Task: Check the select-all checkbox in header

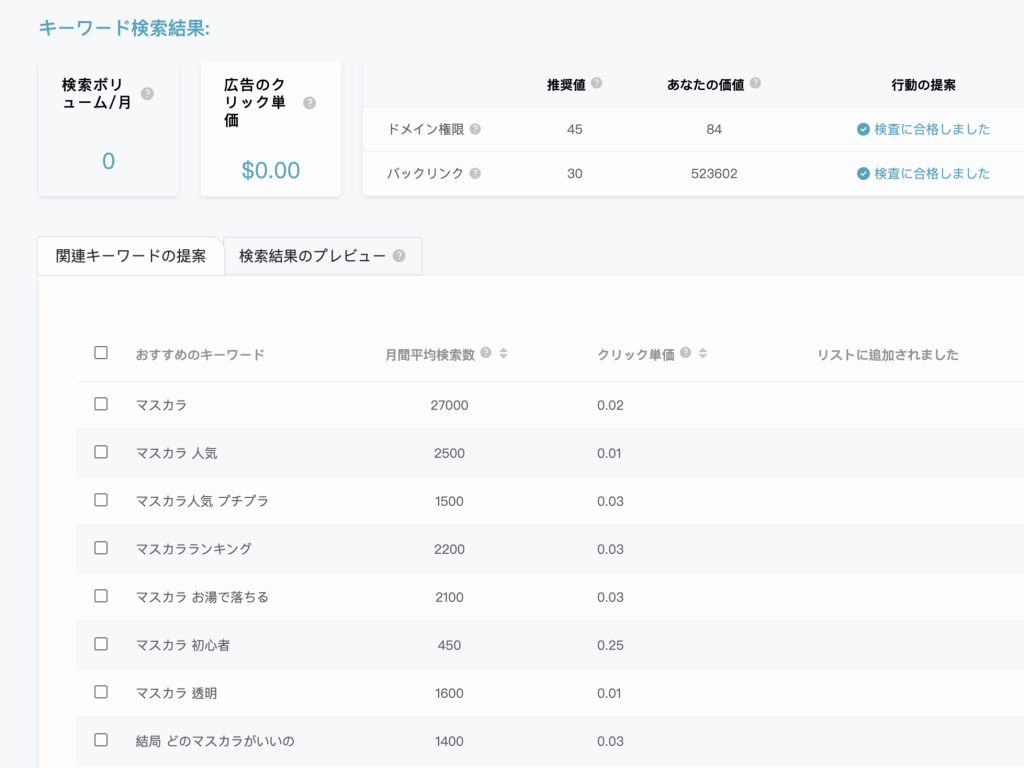Action: [100, 352]
